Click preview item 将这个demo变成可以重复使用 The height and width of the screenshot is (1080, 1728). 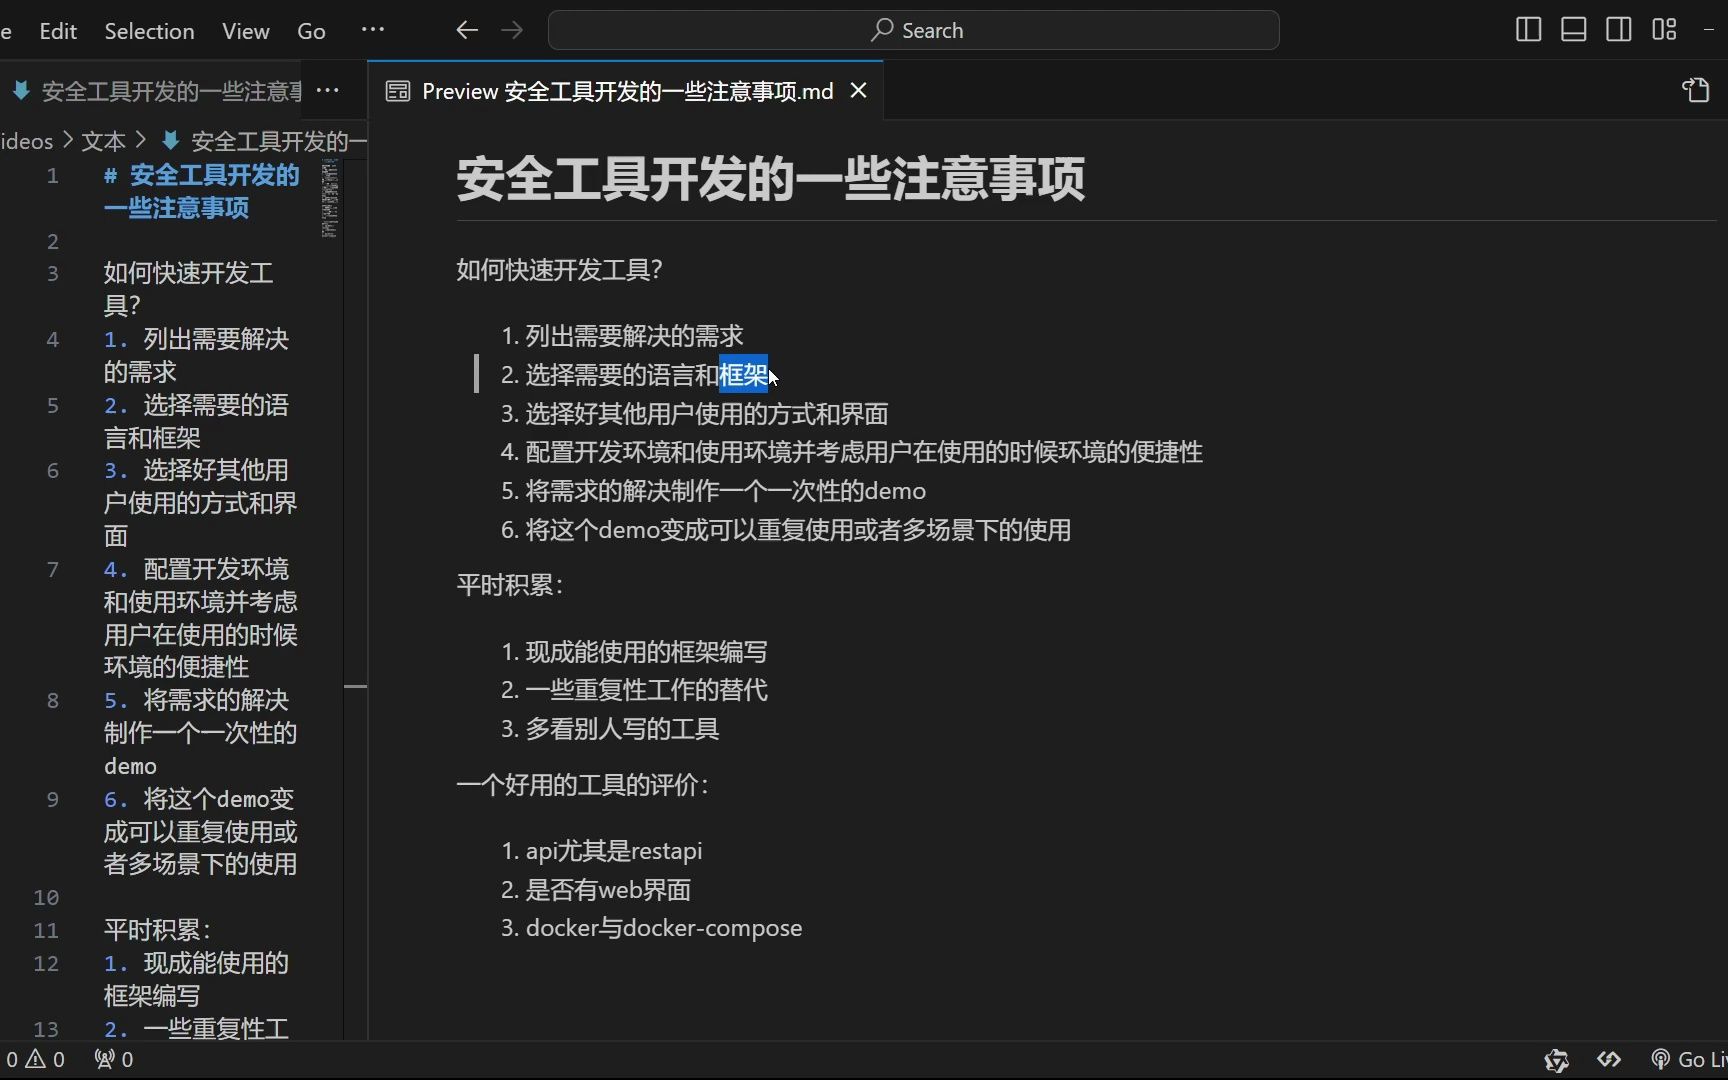click(x=798, y=530)
